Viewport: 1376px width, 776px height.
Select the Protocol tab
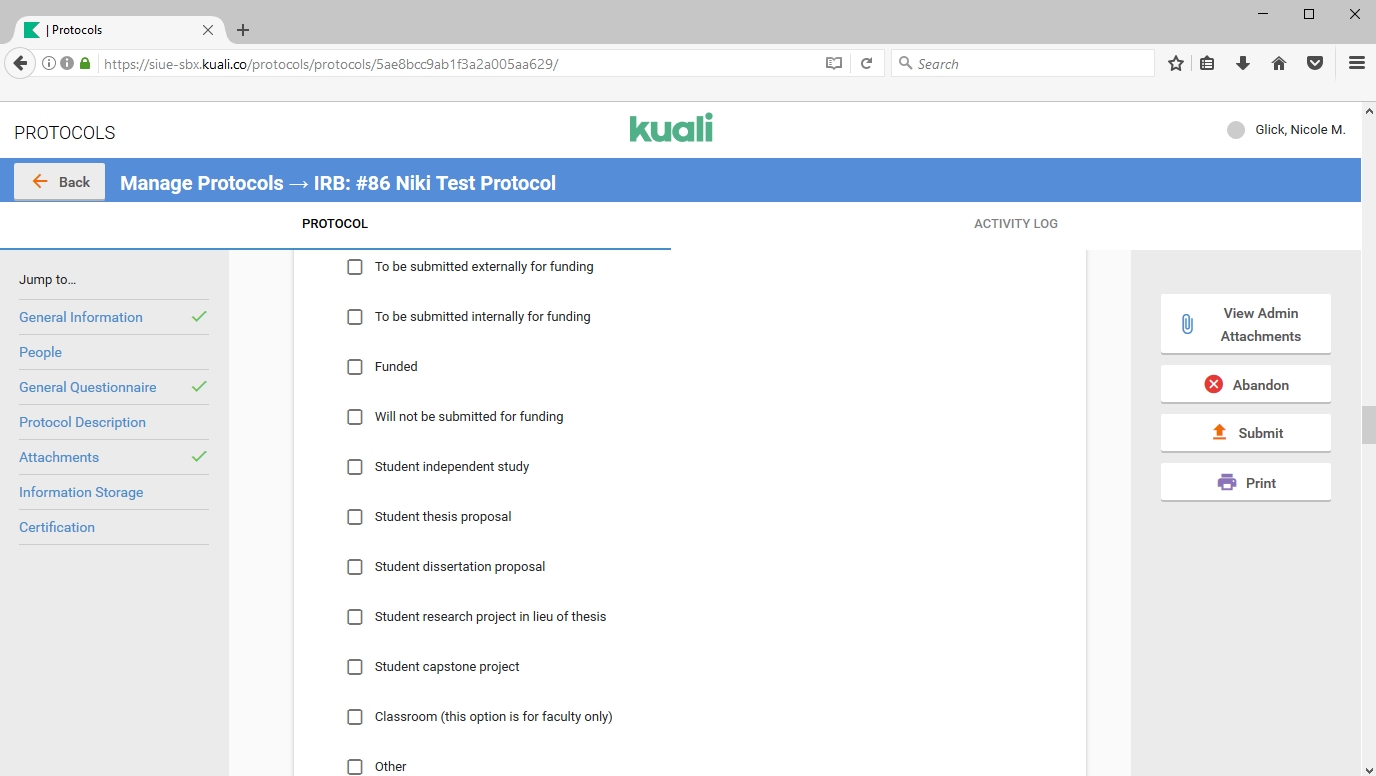click(x=335, y=224)
